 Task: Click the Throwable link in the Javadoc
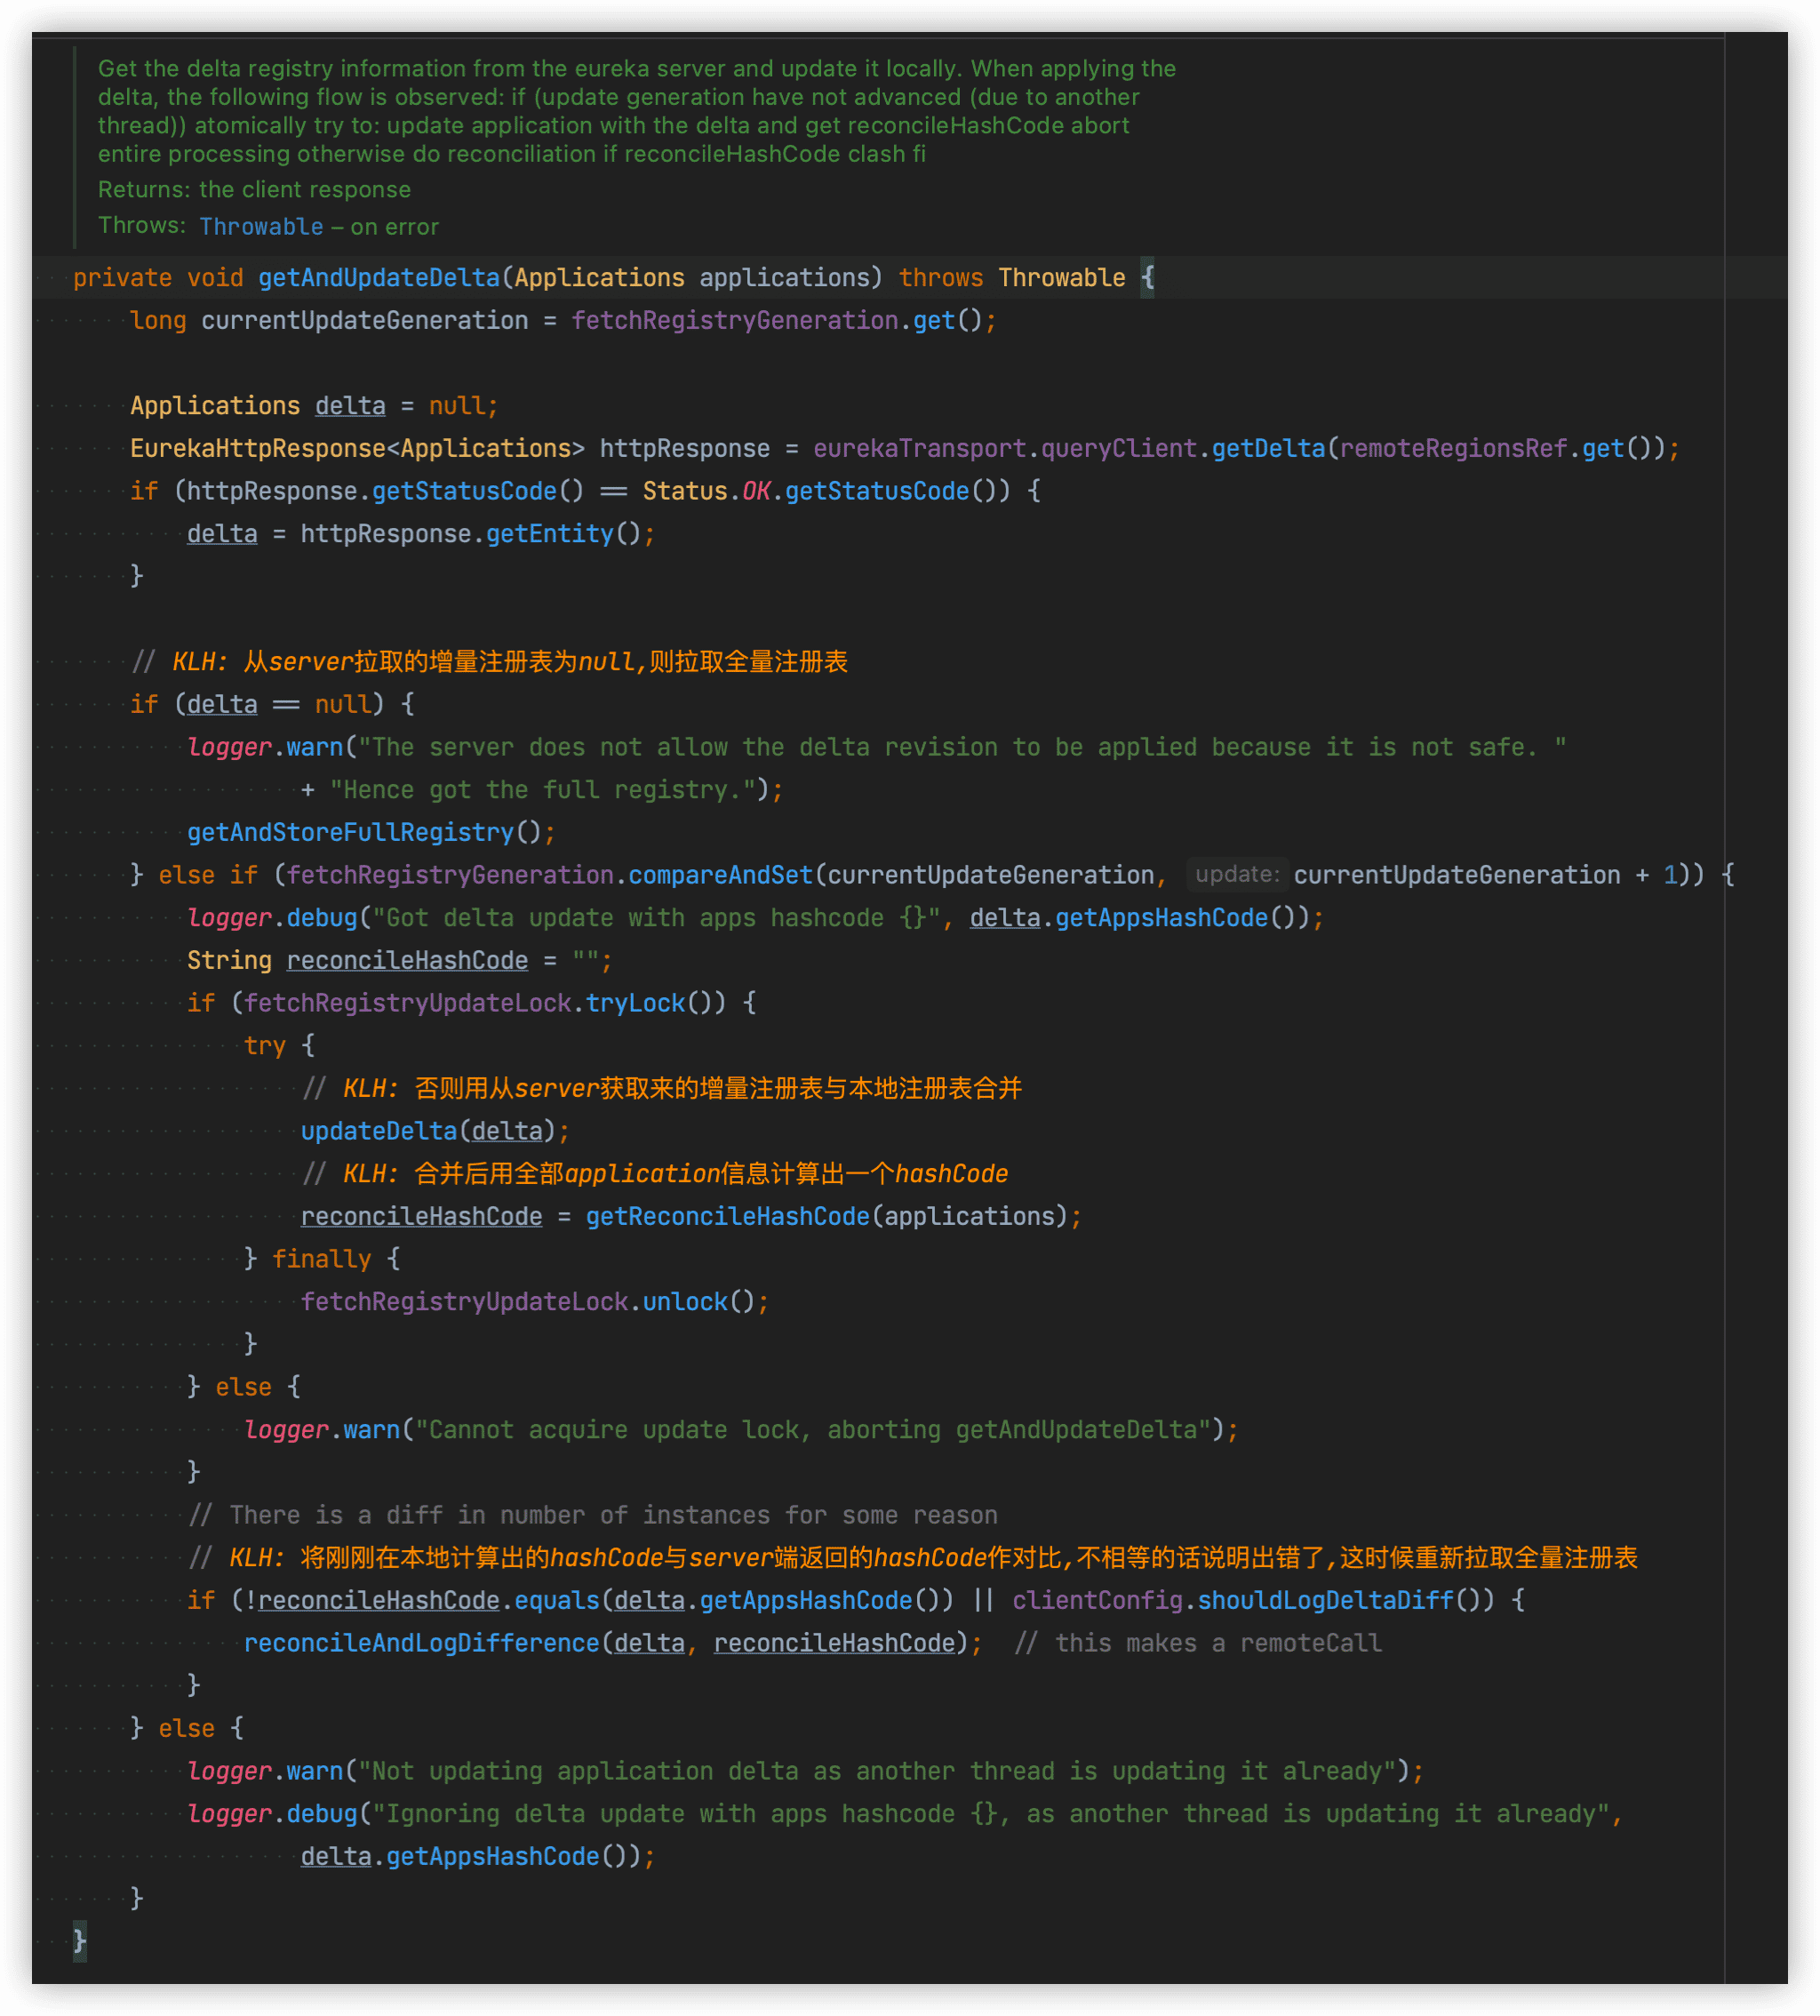click(x=261, y=226)
